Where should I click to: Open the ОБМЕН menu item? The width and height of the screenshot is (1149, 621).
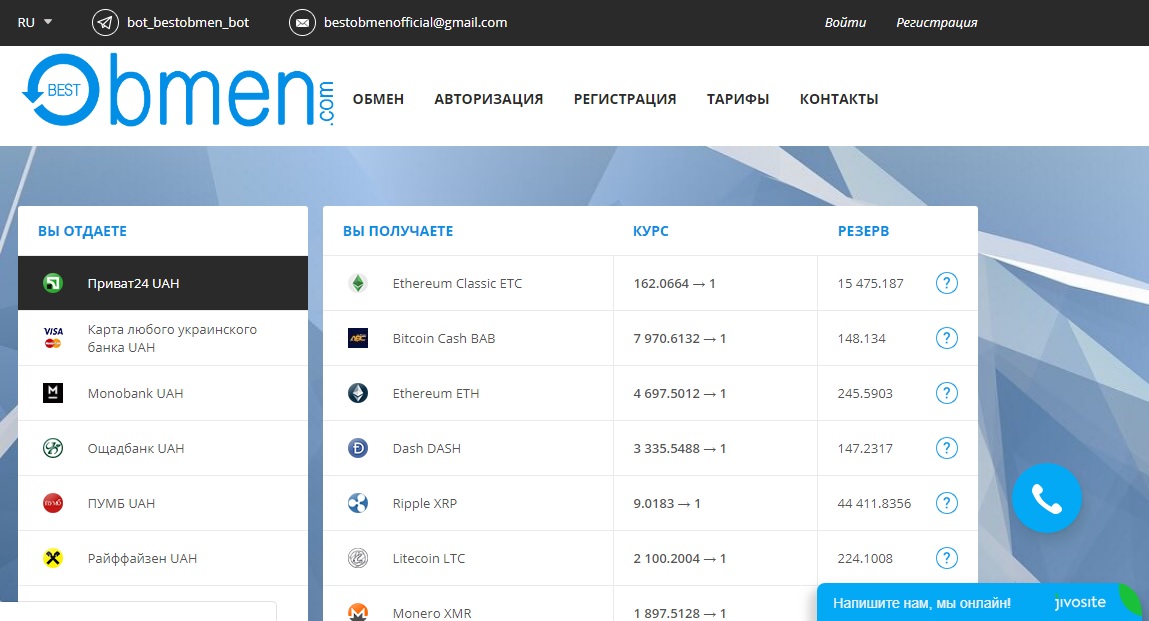[x=378, y=99]
